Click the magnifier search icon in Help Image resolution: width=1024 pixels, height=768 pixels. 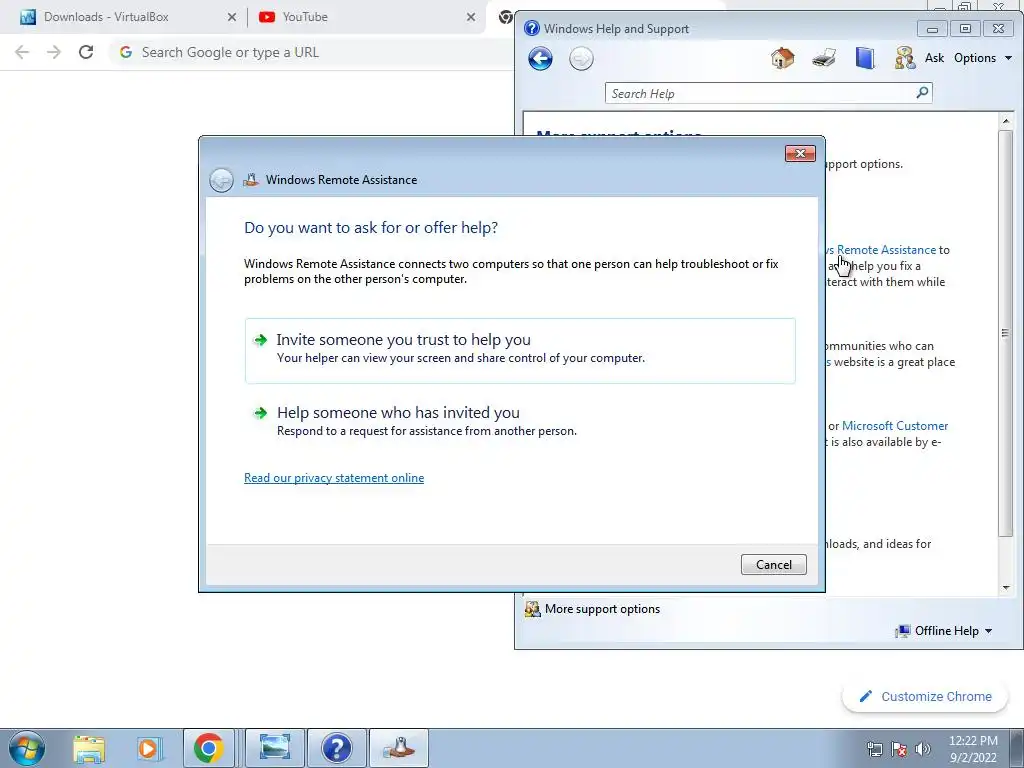923,93
